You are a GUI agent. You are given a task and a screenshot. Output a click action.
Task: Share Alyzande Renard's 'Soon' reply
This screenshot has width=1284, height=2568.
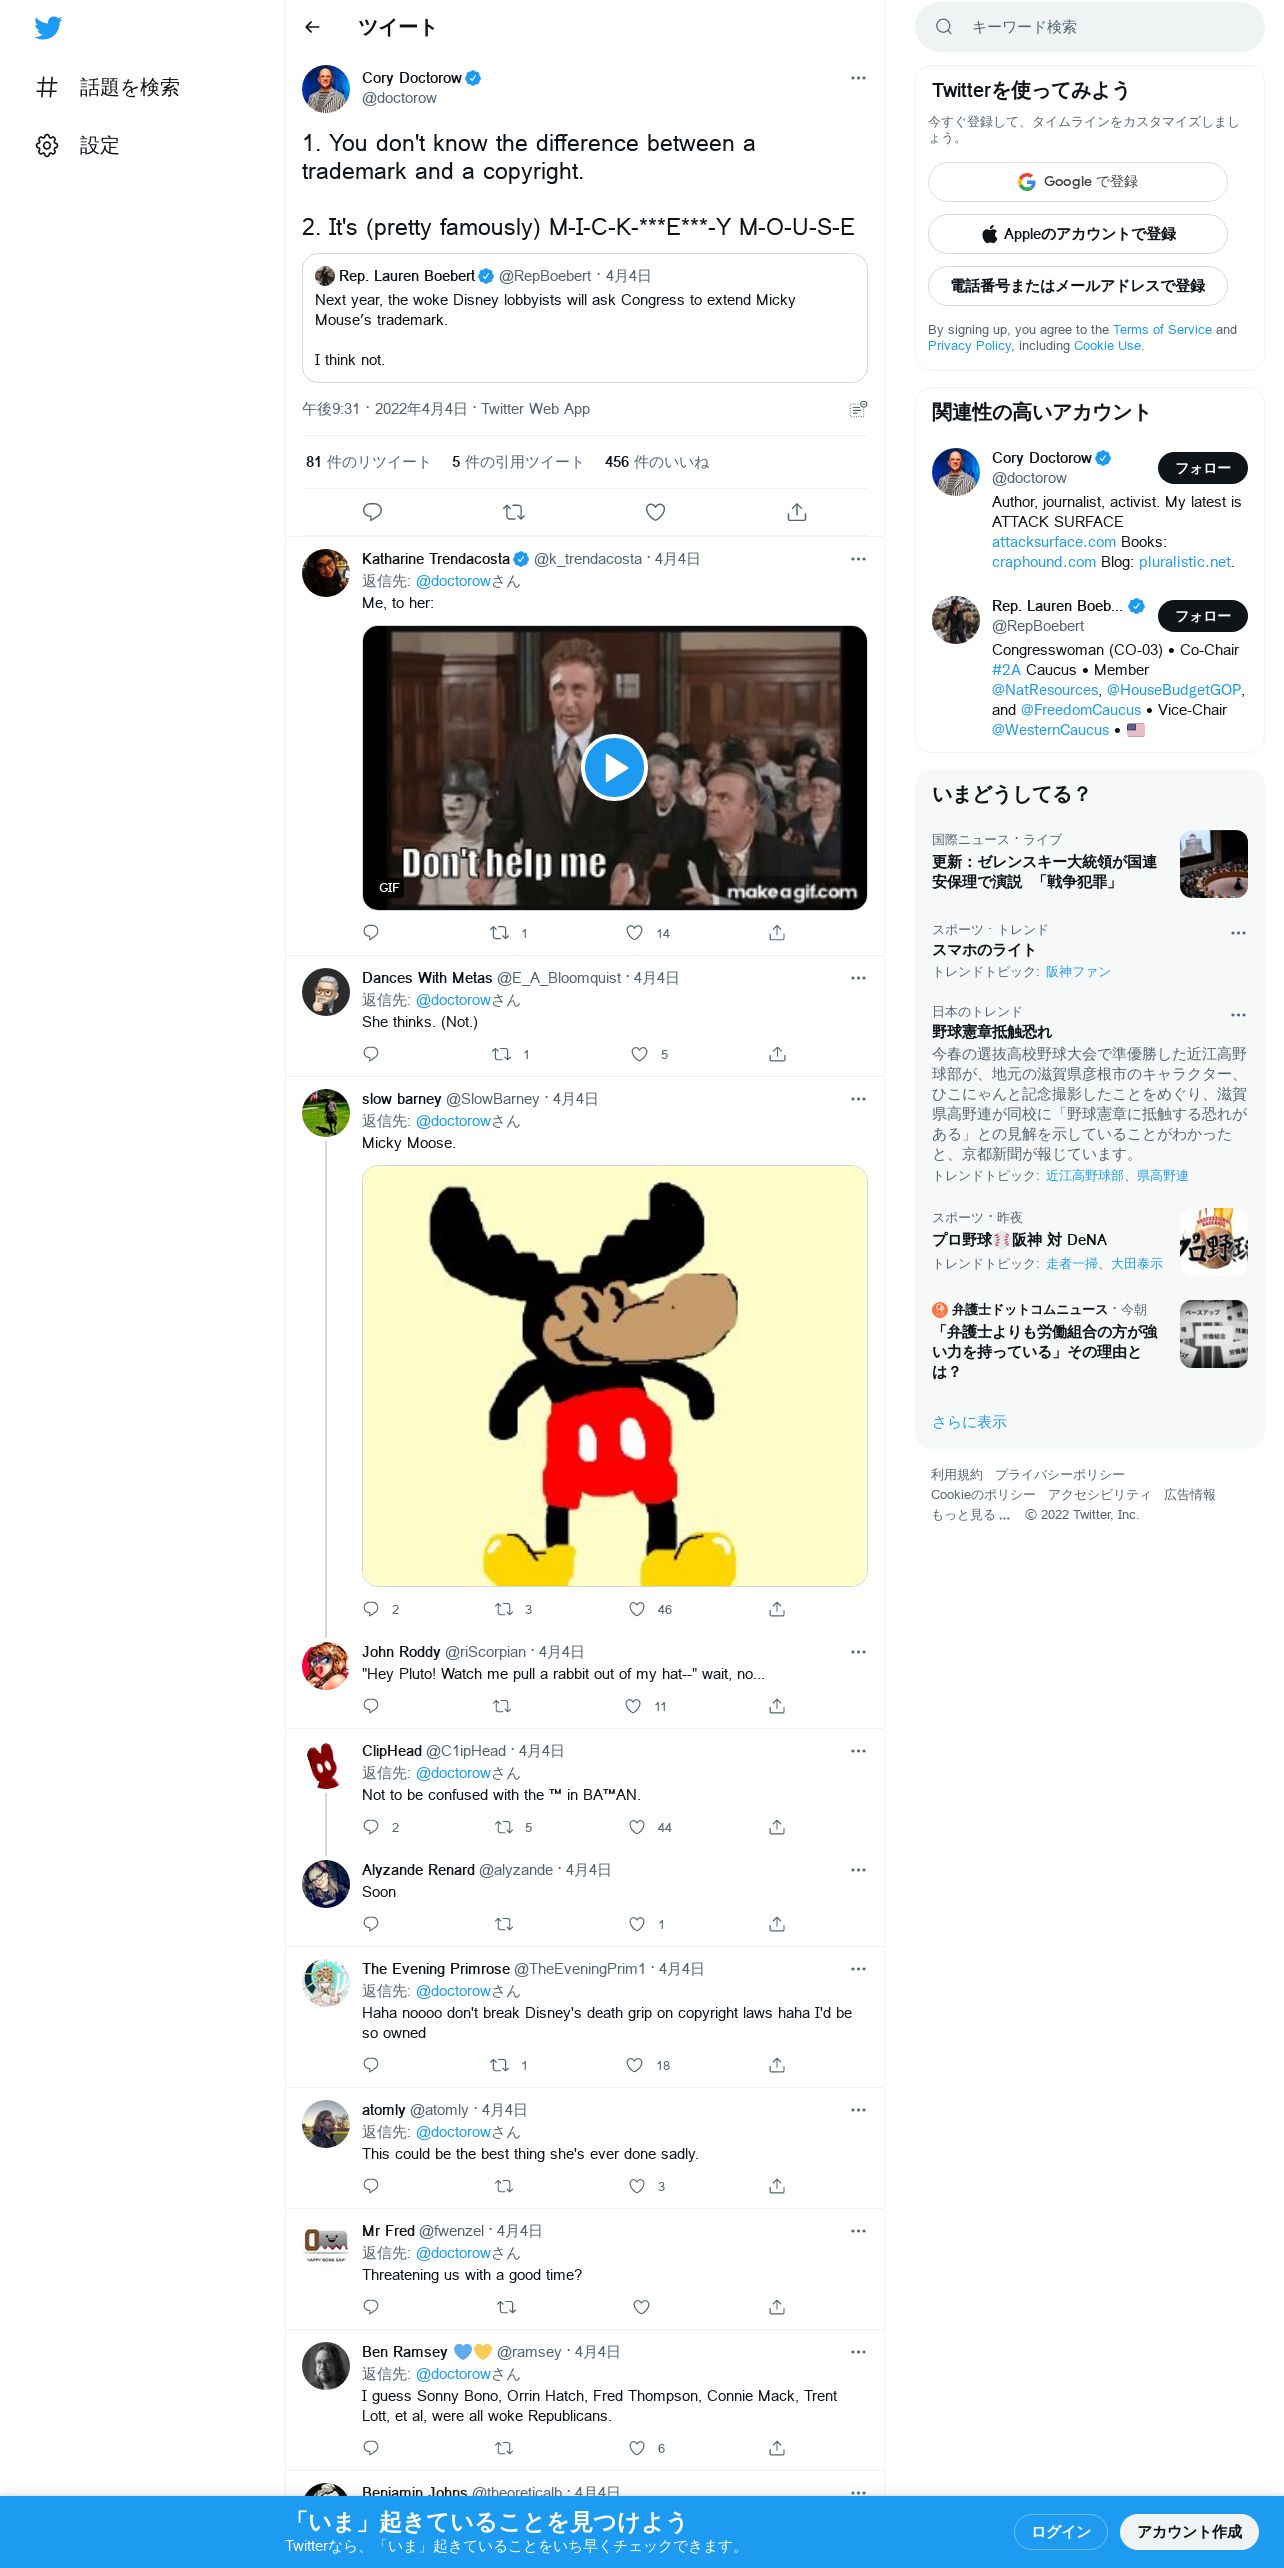point(777,1924)
